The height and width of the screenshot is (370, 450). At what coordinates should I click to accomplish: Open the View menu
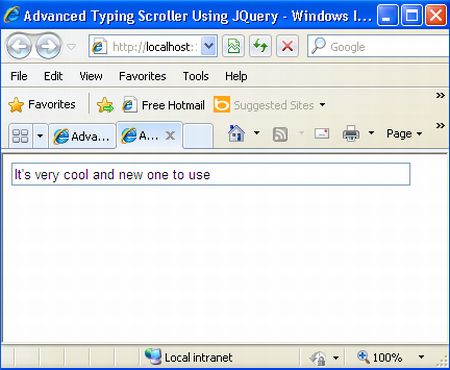(91, 76)
